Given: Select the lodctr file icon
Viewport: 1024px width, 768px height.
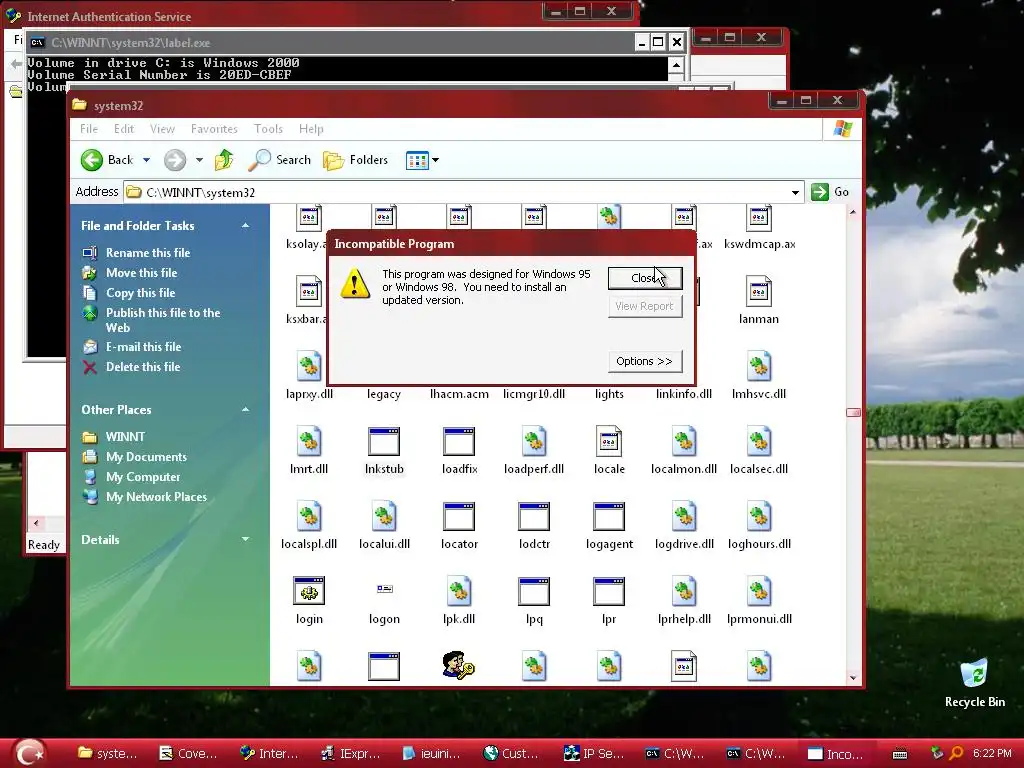Looking at the screenshot, I should (534, 517).
